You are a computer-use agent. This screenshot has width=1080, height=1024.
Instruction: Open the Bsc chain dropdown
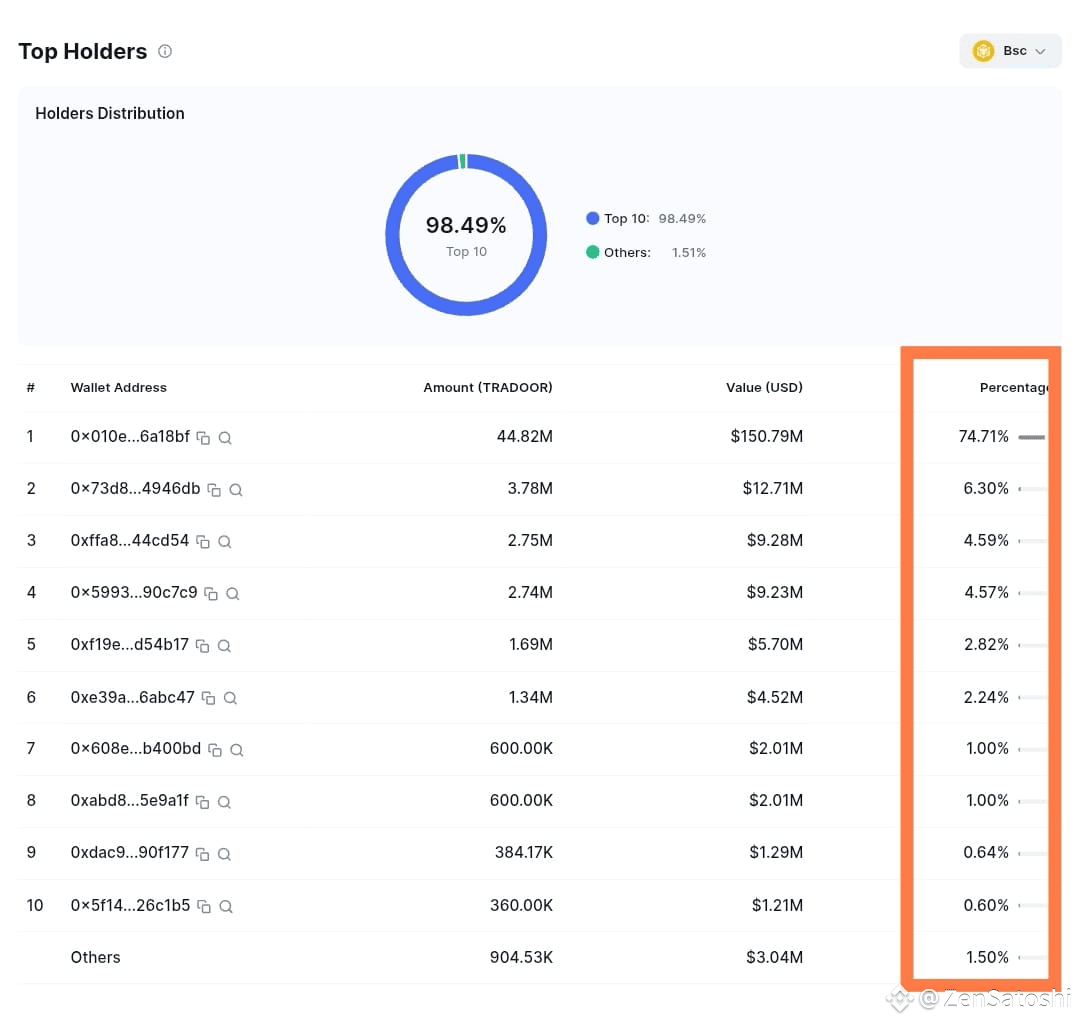pyautogui.click(x=1010, y=51)
